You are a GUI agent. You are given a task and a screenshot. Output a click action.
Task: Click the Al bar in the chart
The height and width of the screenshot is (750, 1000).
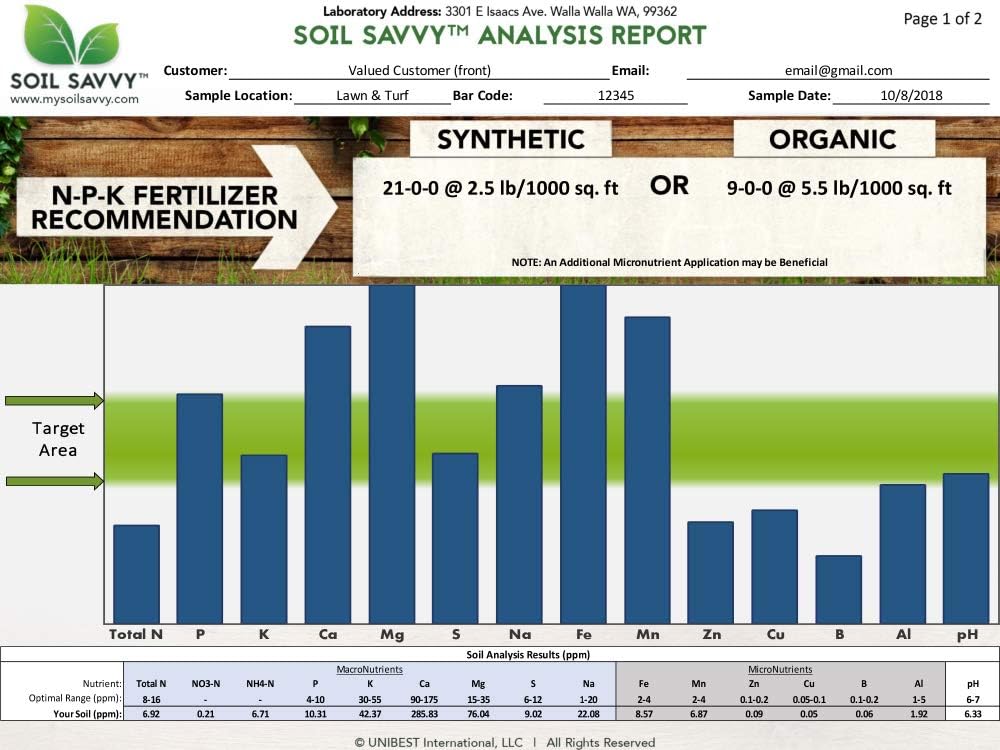[x=902, y=554]
